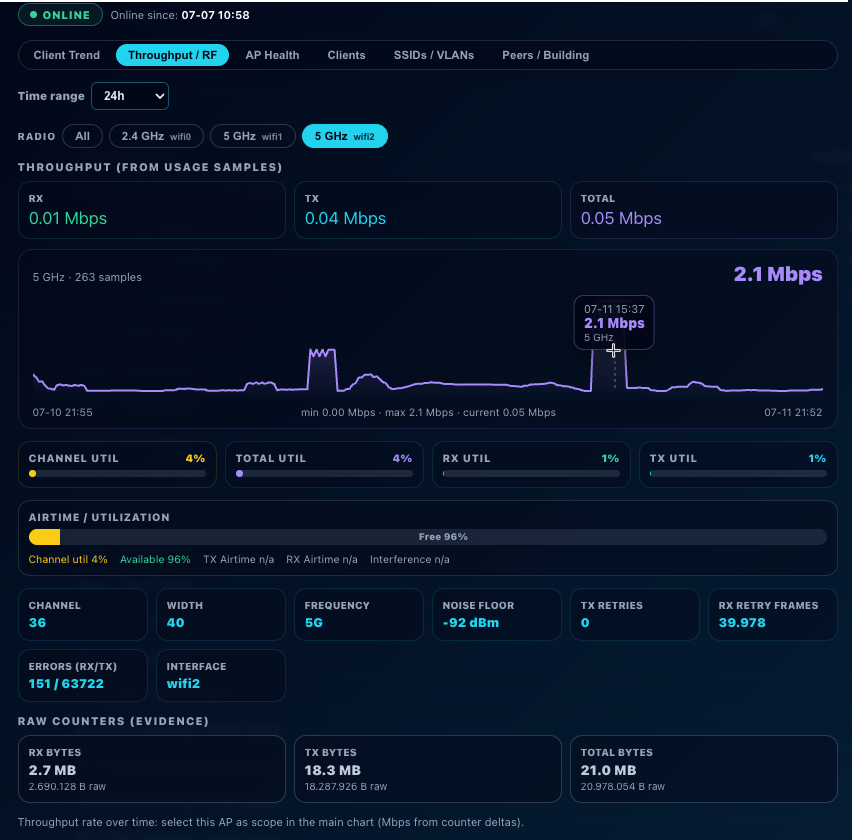
Task: Switch to the Client Trend tab
Action: coord(66,55)
